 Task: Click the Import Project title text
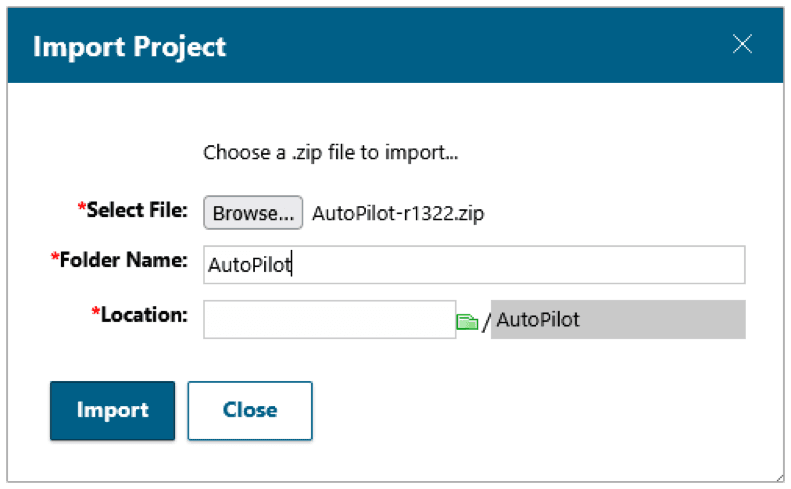click(x=130, y=46)
